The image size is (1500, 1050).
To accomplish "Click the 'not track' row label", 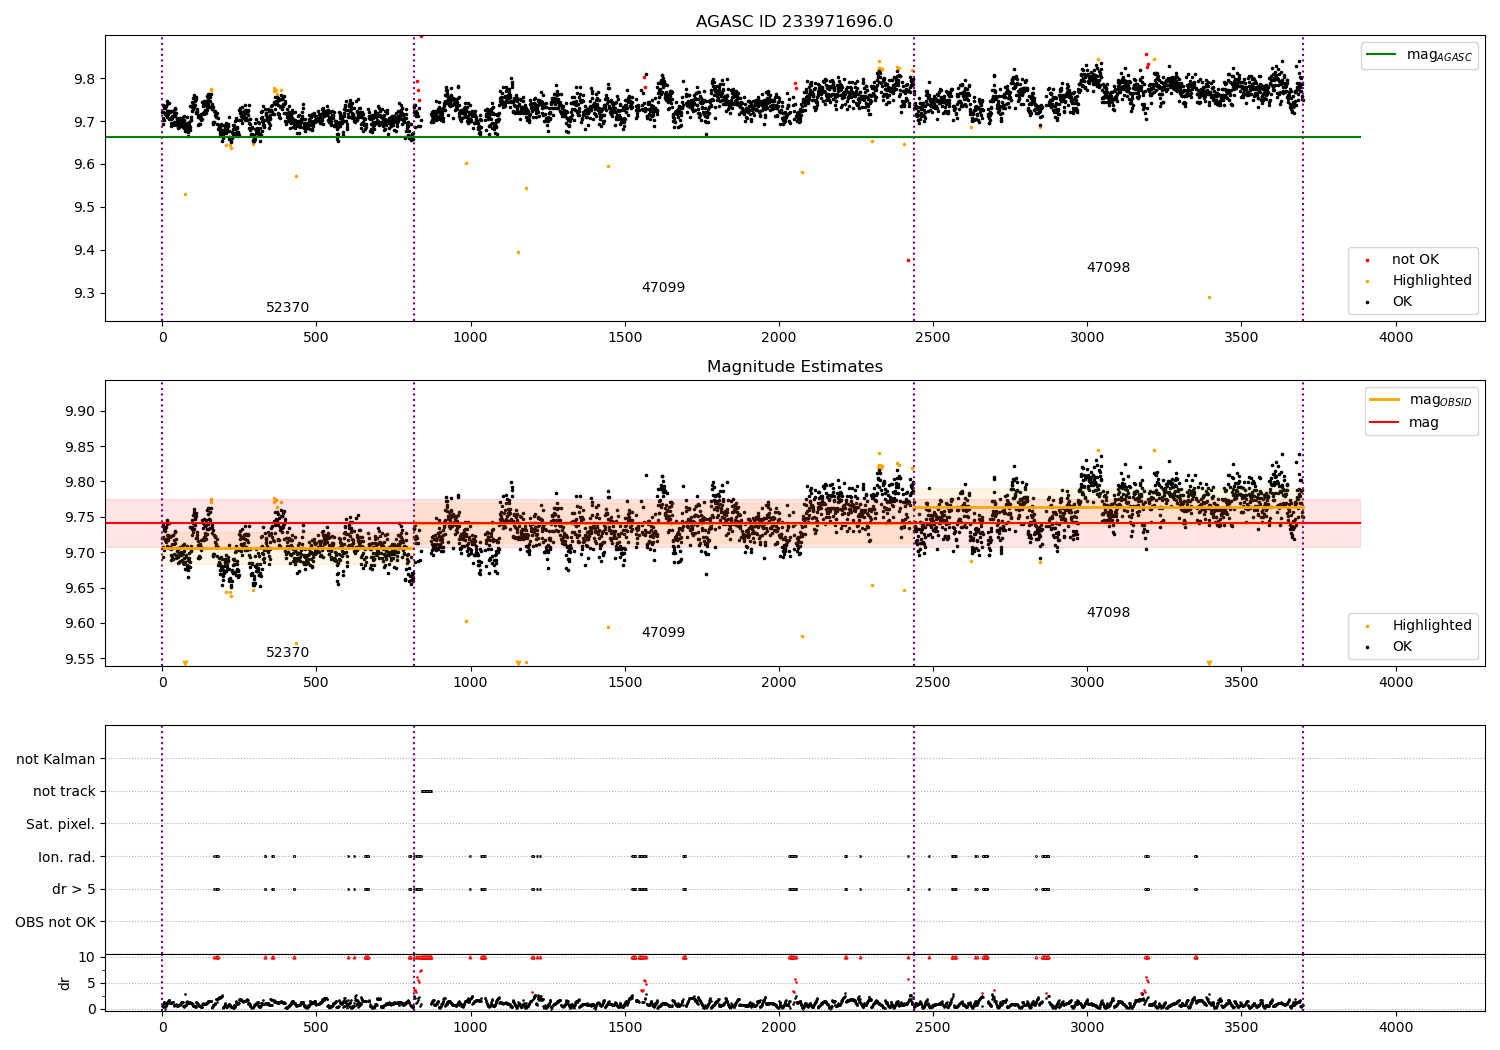I will click(x=64, y=792).
